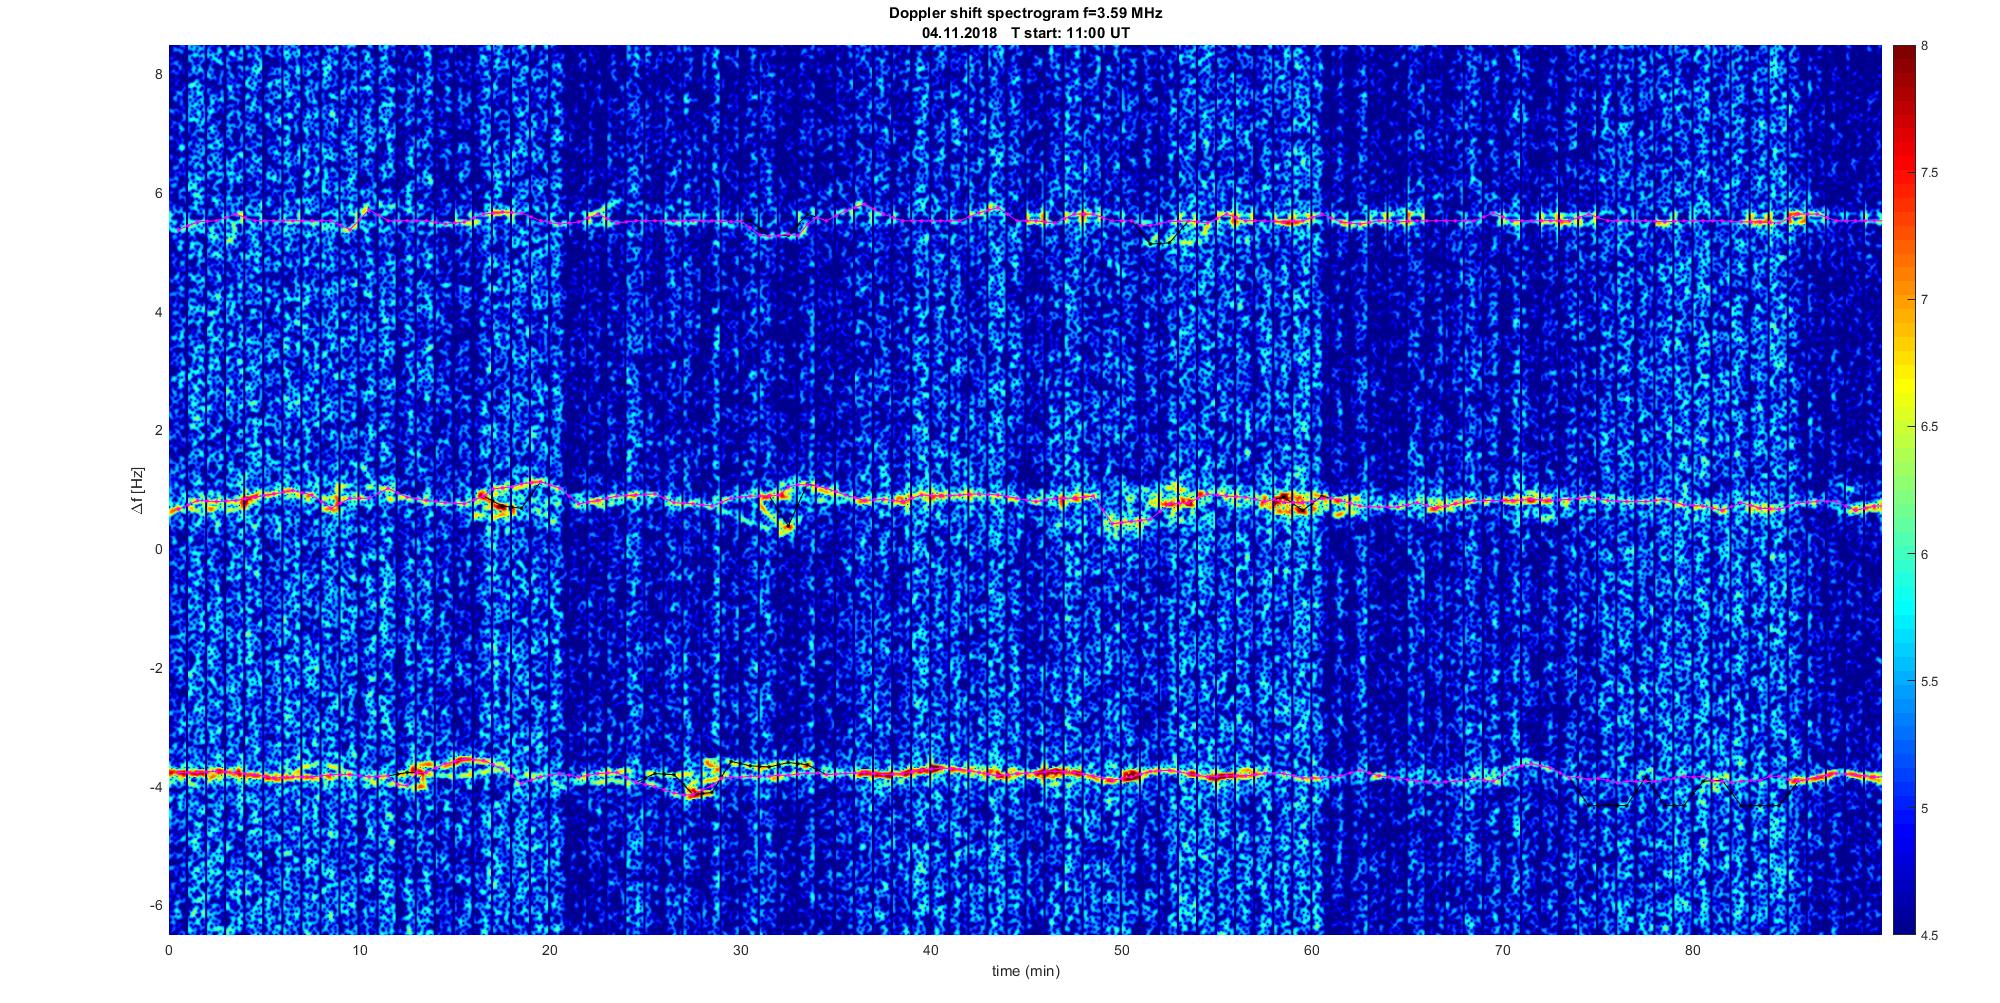Click colorbar tick label '6.5'
The image size is (2000, 1003).
click(1930, 427)
